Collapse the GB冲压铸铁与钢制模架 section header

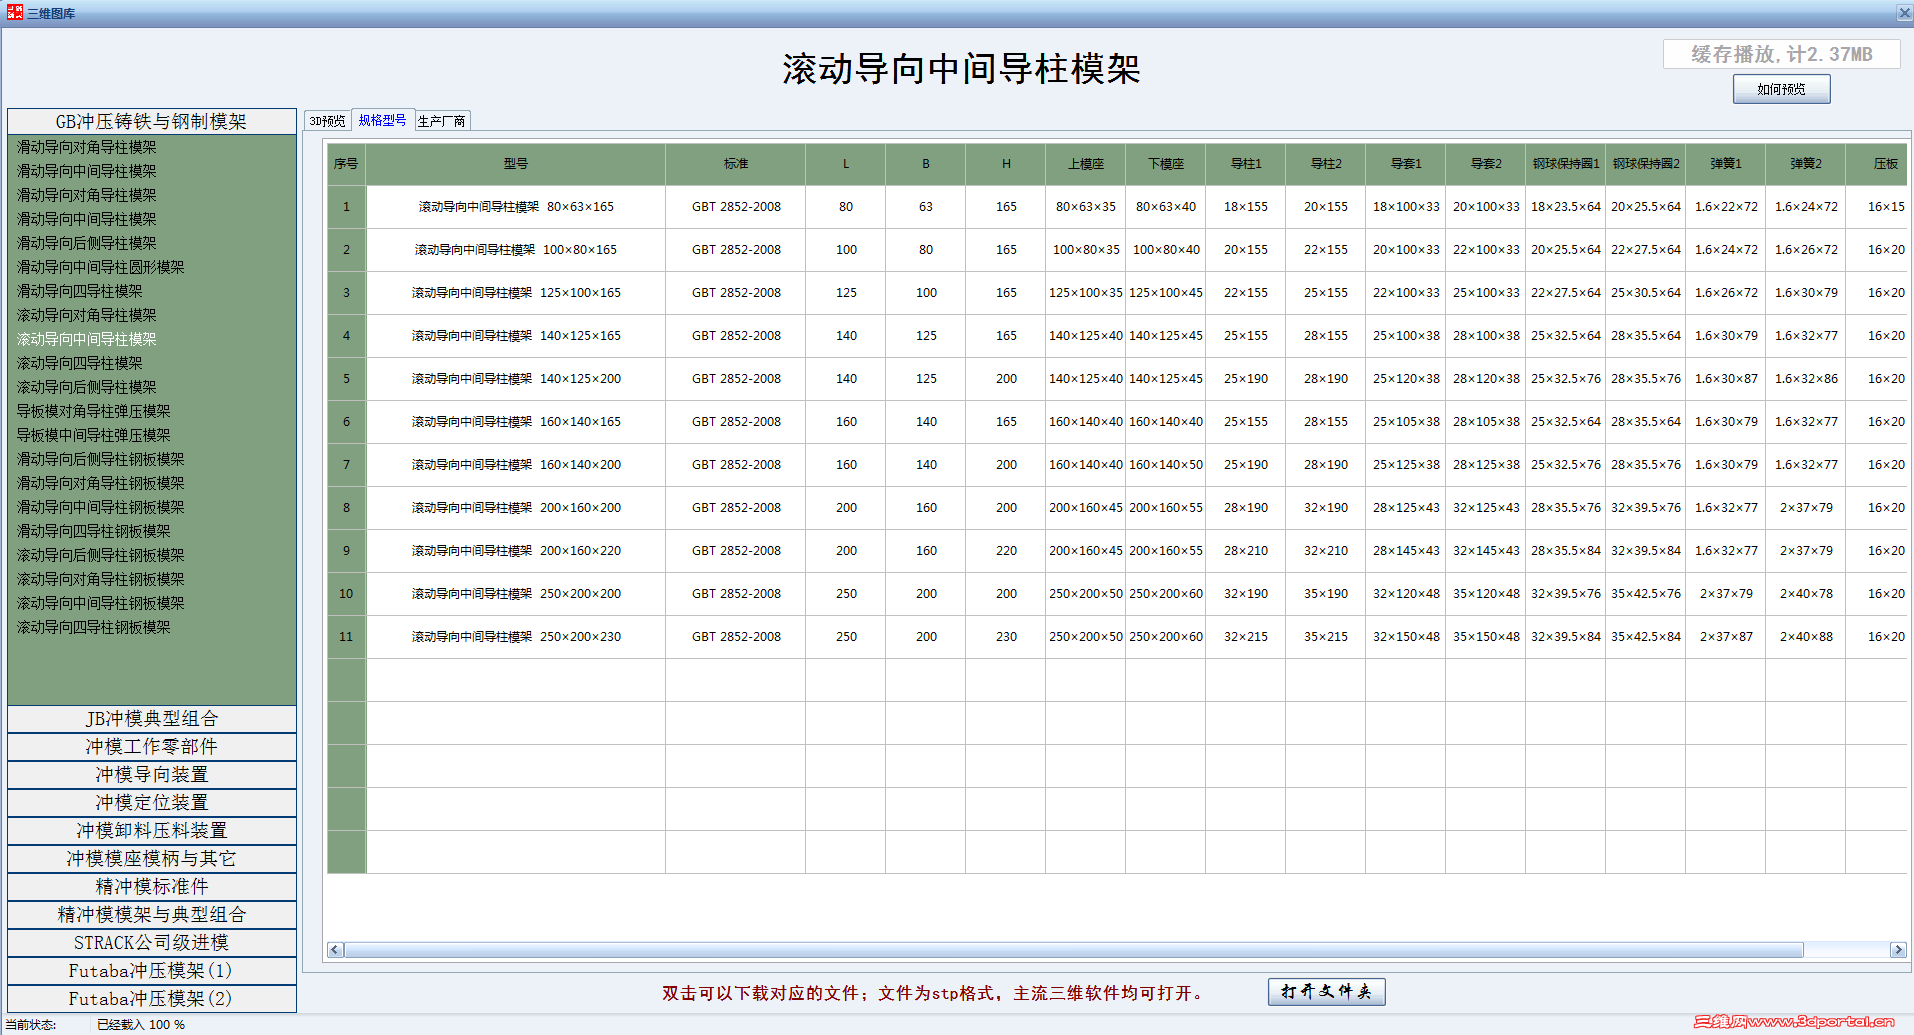pos(152,121)
